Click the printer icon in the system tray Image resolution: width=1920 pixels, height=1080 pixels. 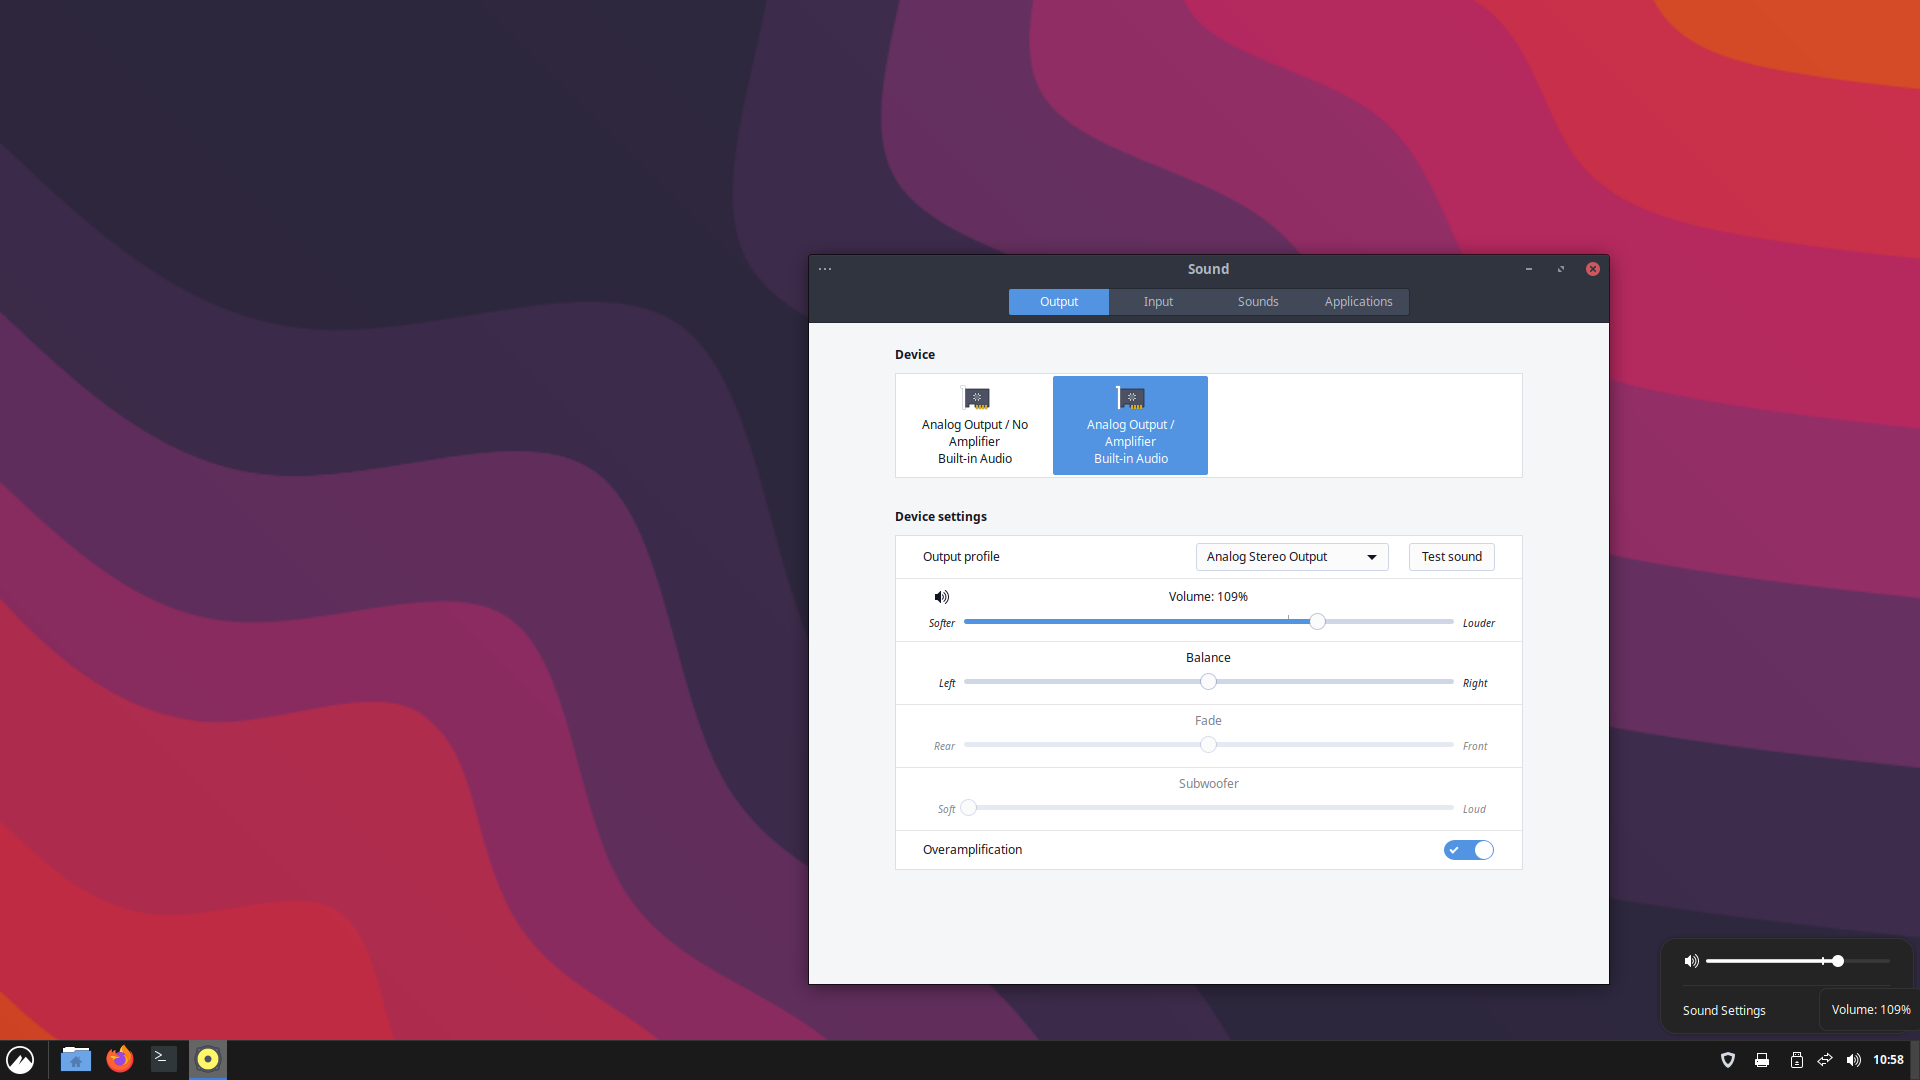click(x=1762, y=1058)
